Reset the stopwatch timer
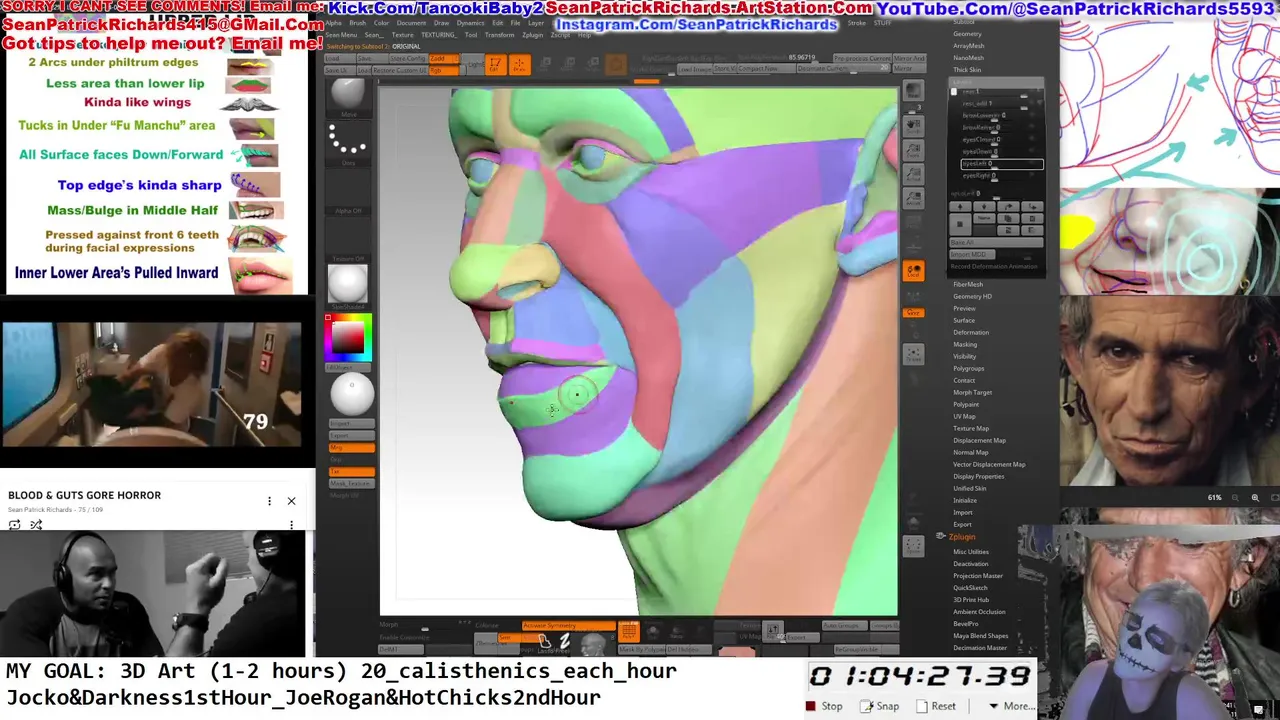Screen dimensions: 1280x720 tap(936, 706)
